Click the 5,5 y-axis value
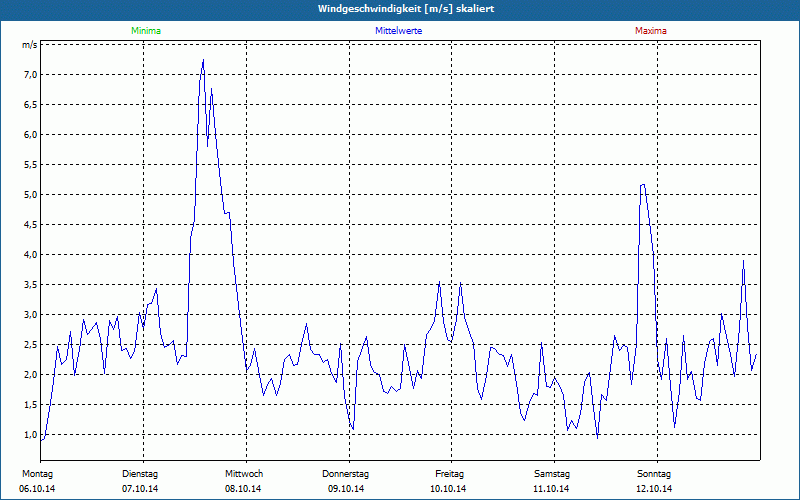 coord(31,165)
